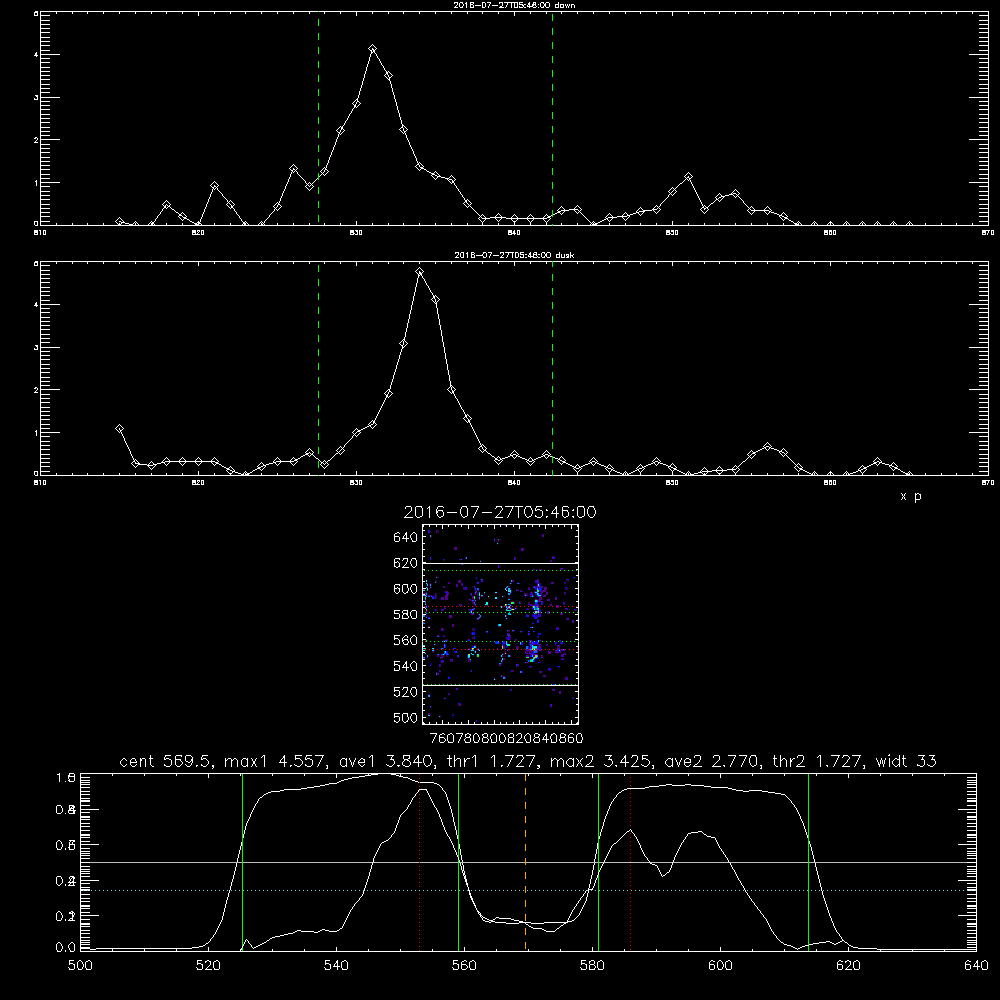
Task: Click the orange dashed center line in the bottom plot
Action: click(526, 861)
